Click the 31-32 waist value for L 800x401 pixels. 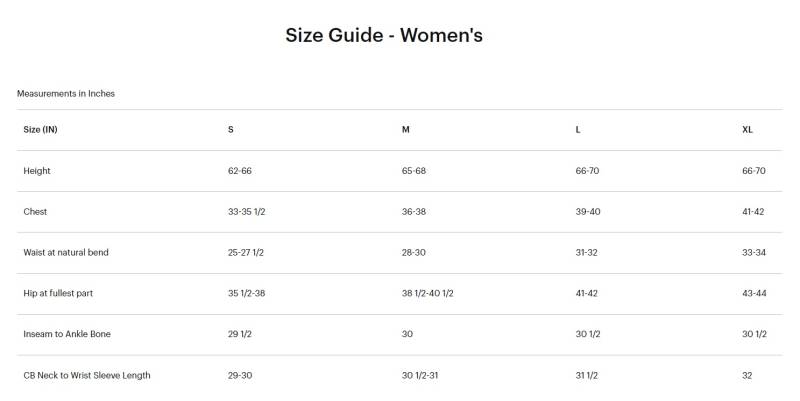tap(587, 253)
